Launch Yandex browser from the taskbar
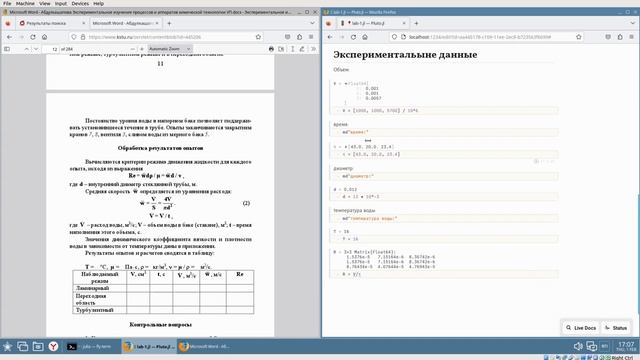640x360 pixels. tap(53, 347)
